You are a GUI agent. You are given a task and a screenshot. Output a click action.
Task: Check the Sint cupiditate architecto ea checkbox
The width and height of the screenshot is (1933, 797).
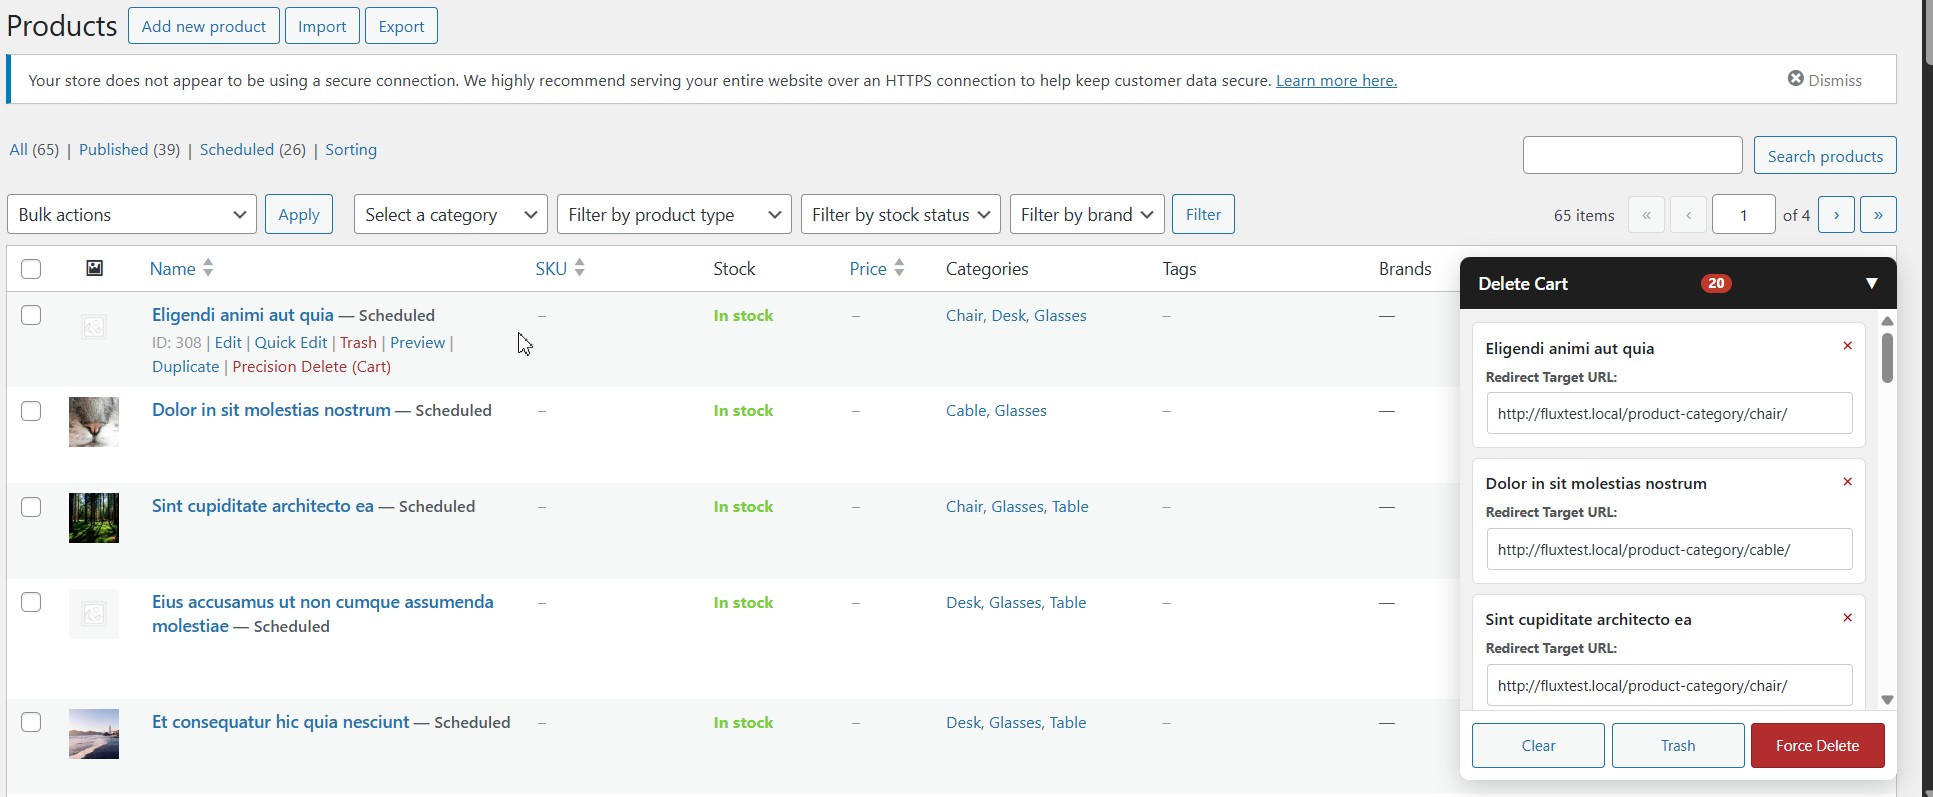point(31,507)
